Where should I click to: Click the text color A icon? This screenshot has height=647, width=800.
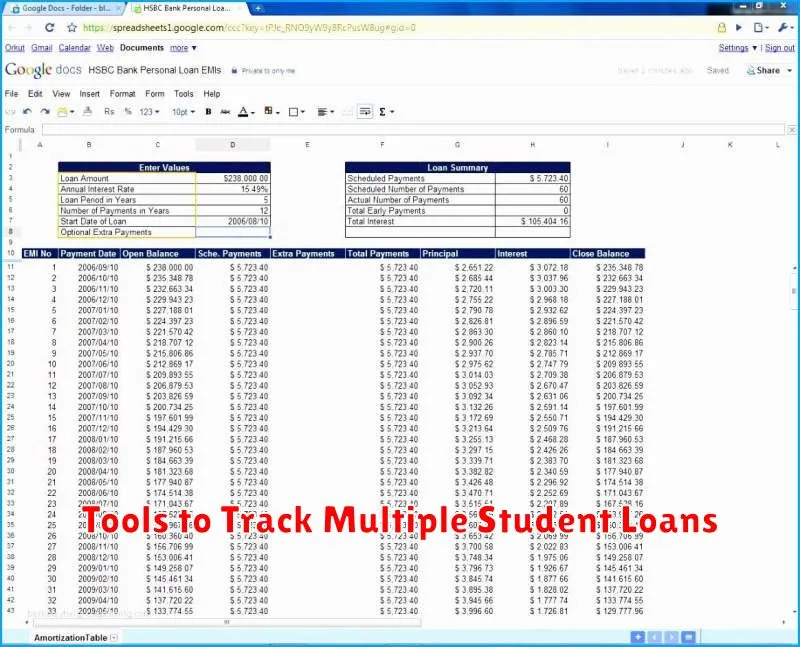(x=243, y=112)
